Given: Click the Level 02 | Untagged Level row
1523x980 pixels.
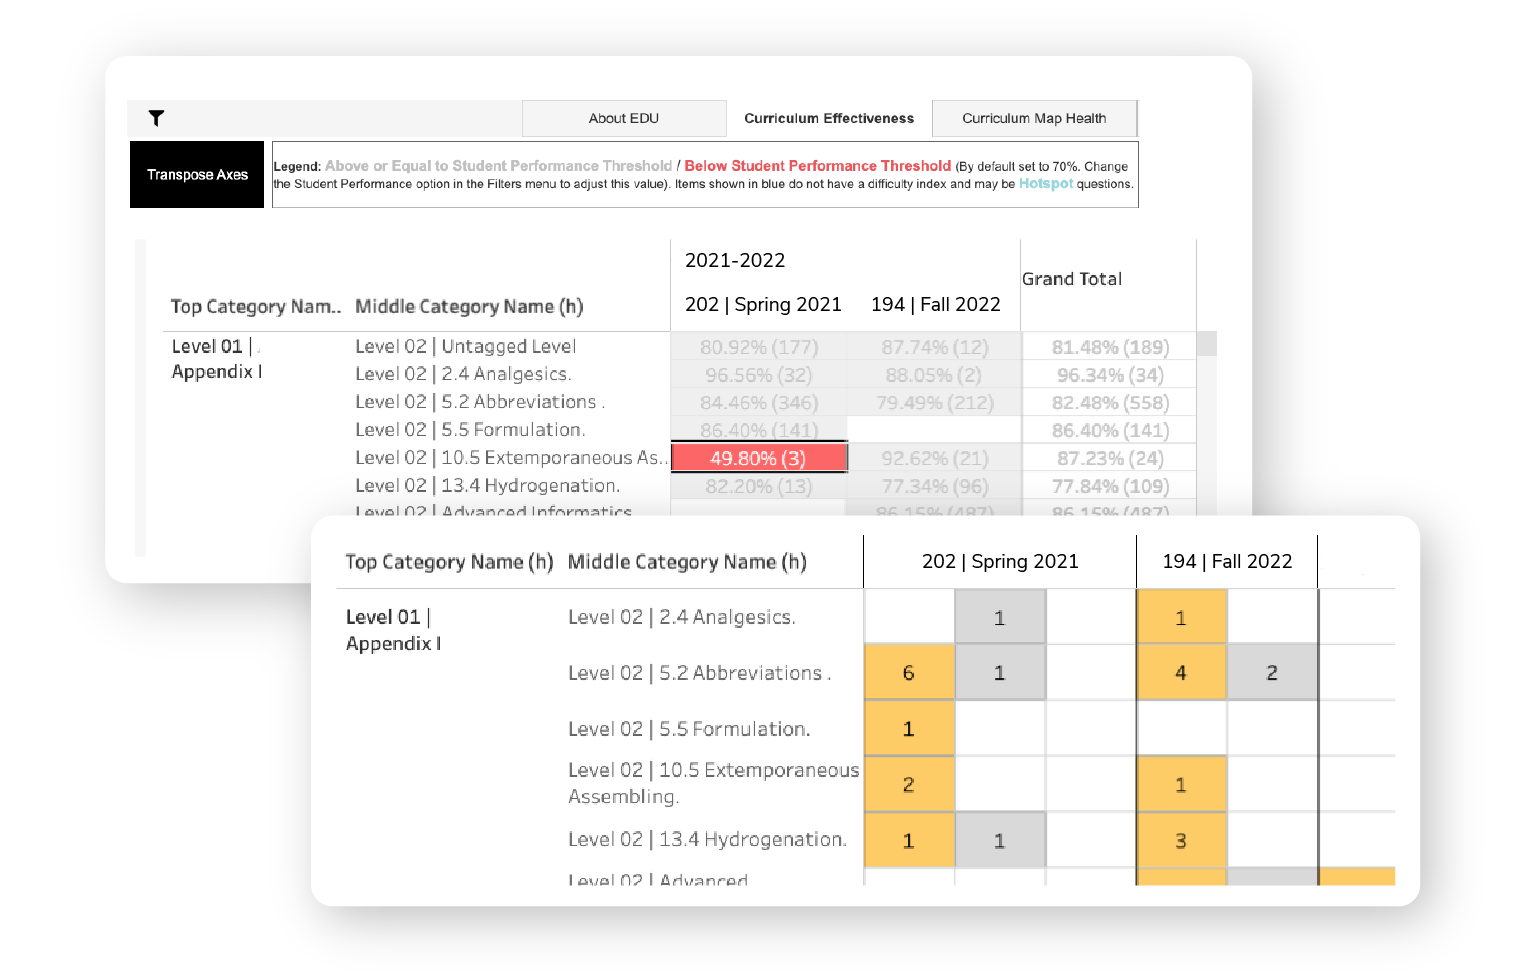Looking at the screenshot, I should (x=465, y=346).
